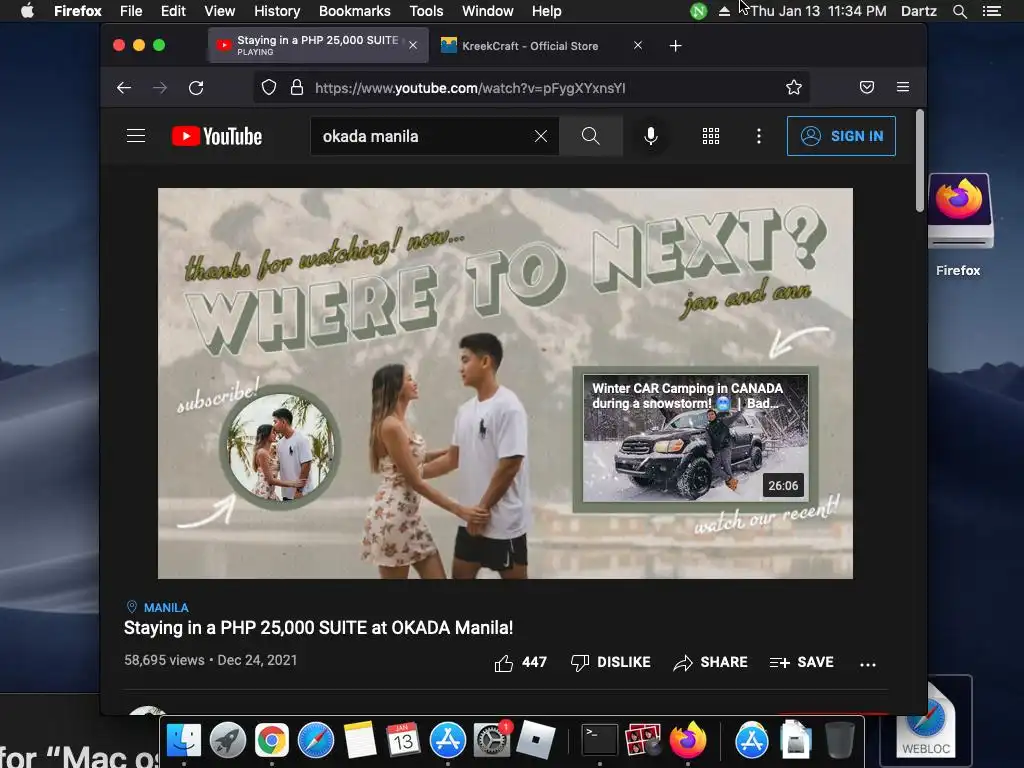Click circular subscribe channel avatar on end screen
This screenshot has height=768, width=1024.
pyautogui.click(x=280, y=447)
